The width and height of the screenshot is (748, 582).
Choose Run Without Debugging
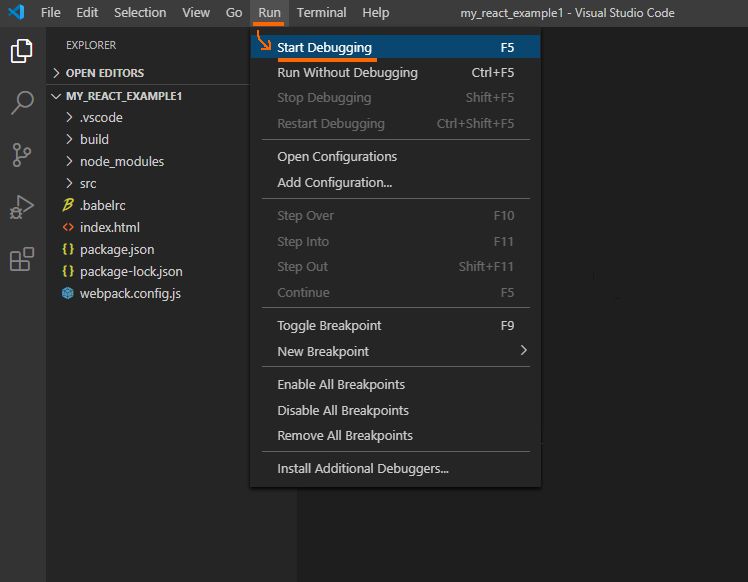click(x=347, y=72)
